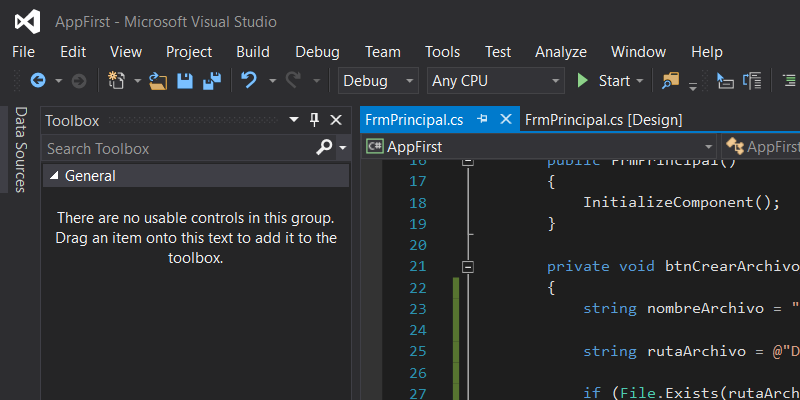Save the current file with Save icon
The image size is (800, 400).
[x=185, y=81]
